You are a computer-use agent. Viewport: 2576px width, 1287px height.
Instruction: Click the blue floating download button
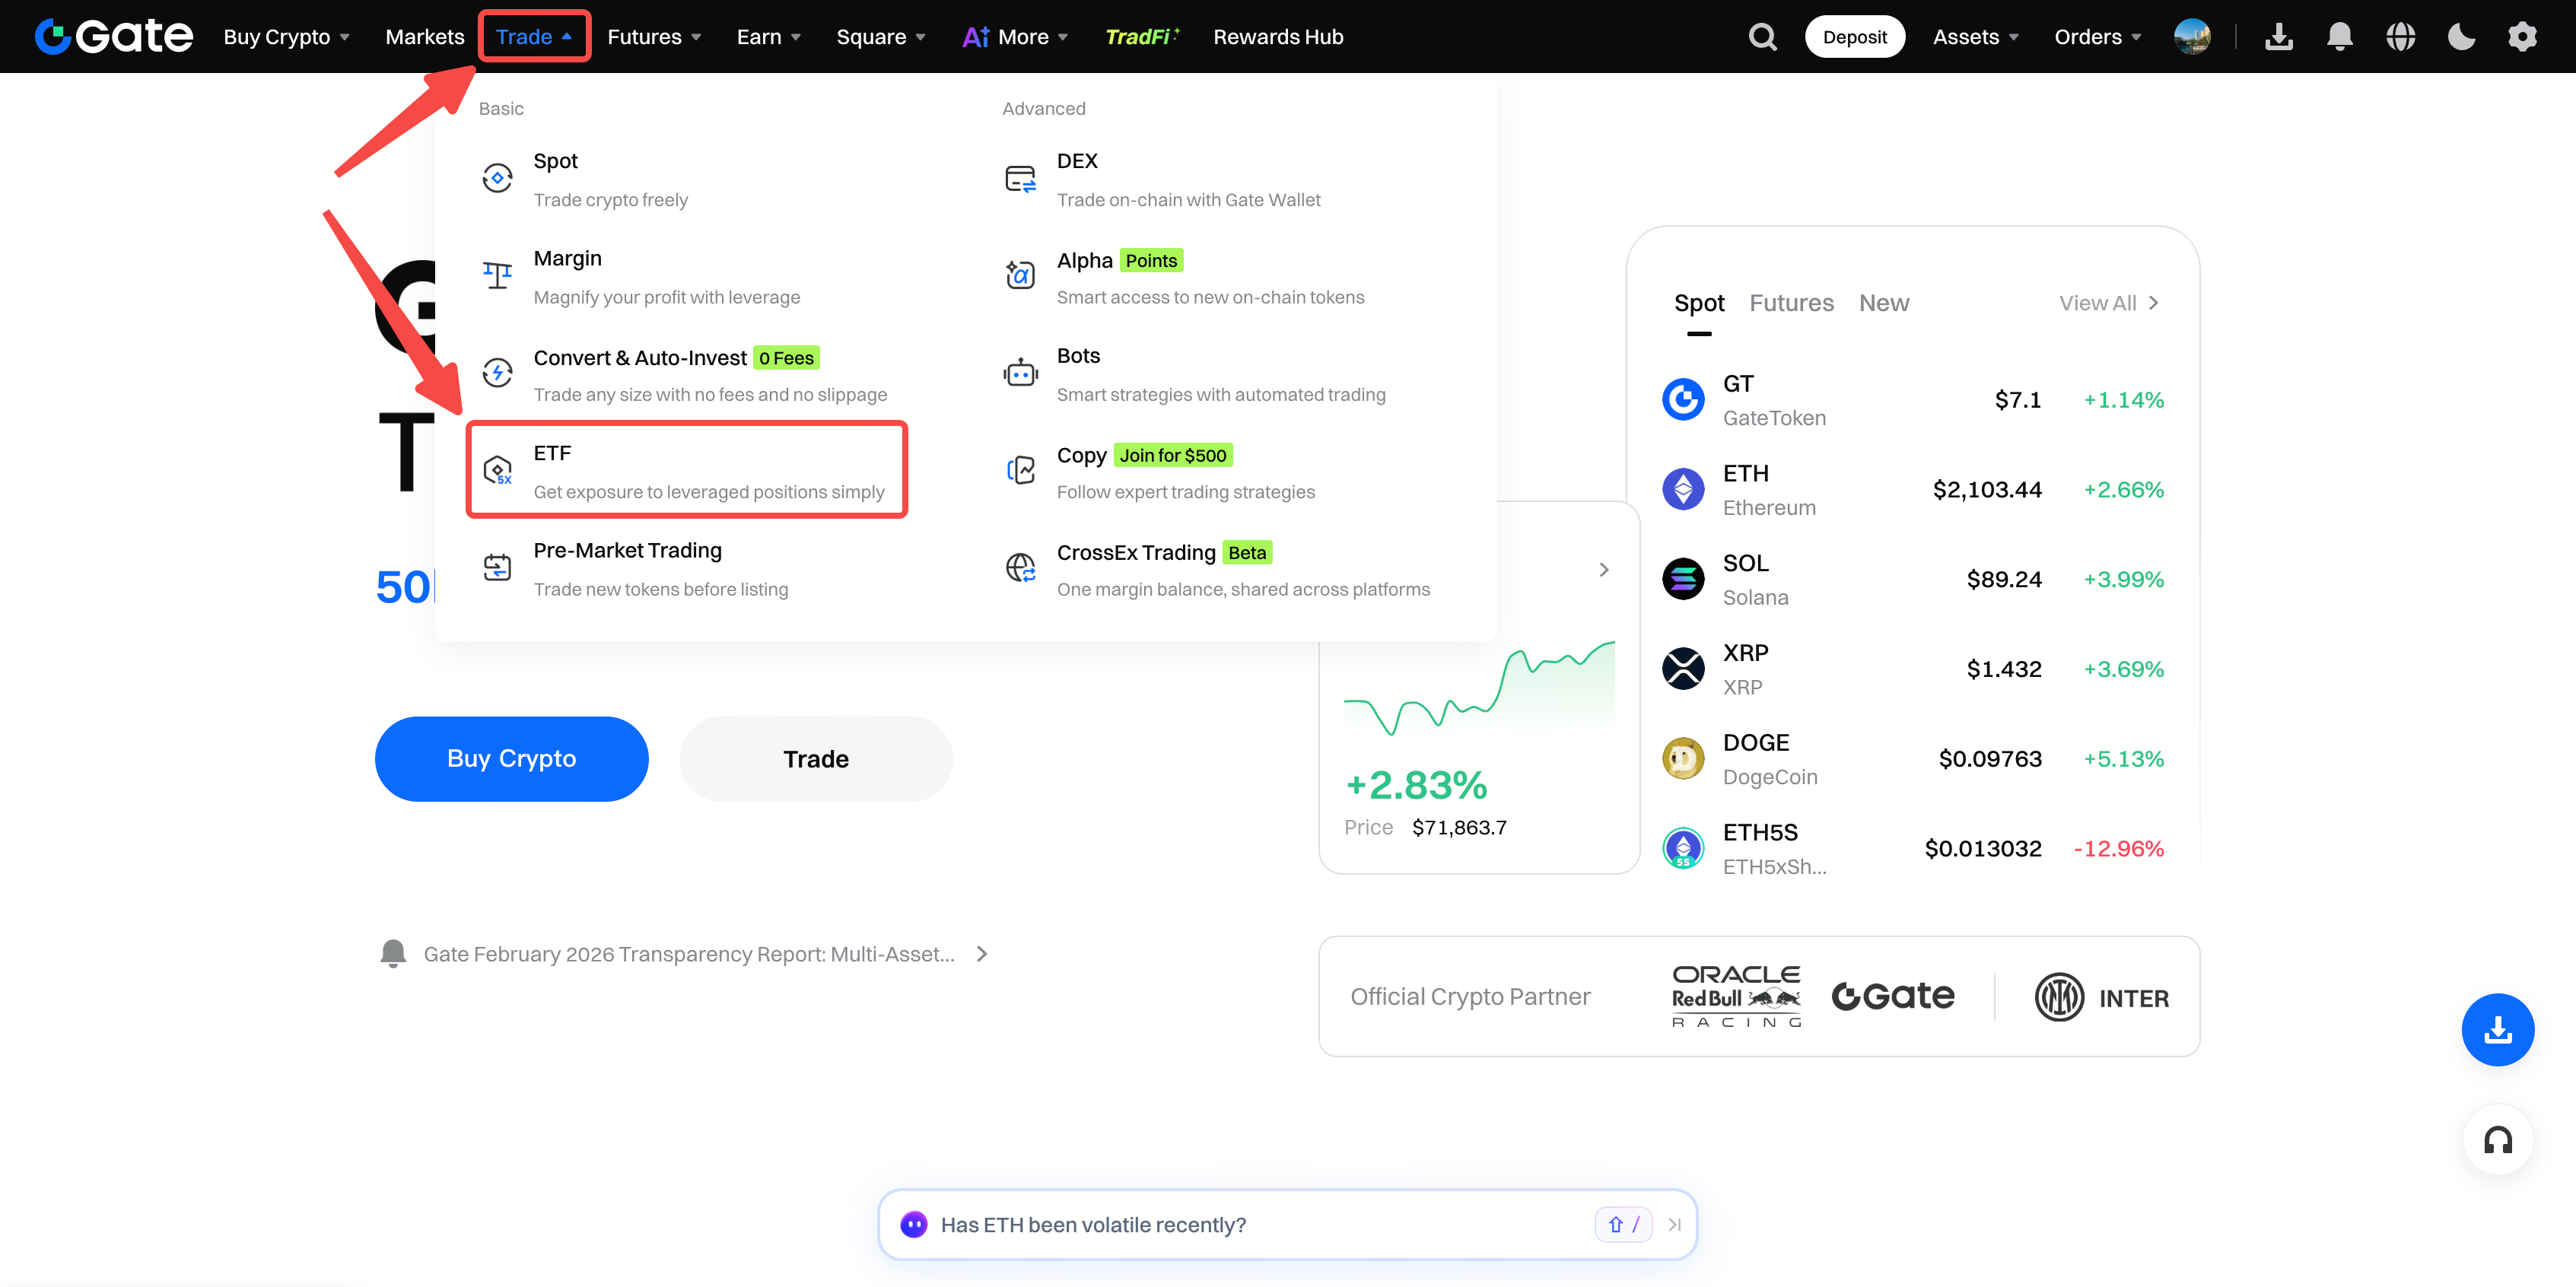2497,1029
